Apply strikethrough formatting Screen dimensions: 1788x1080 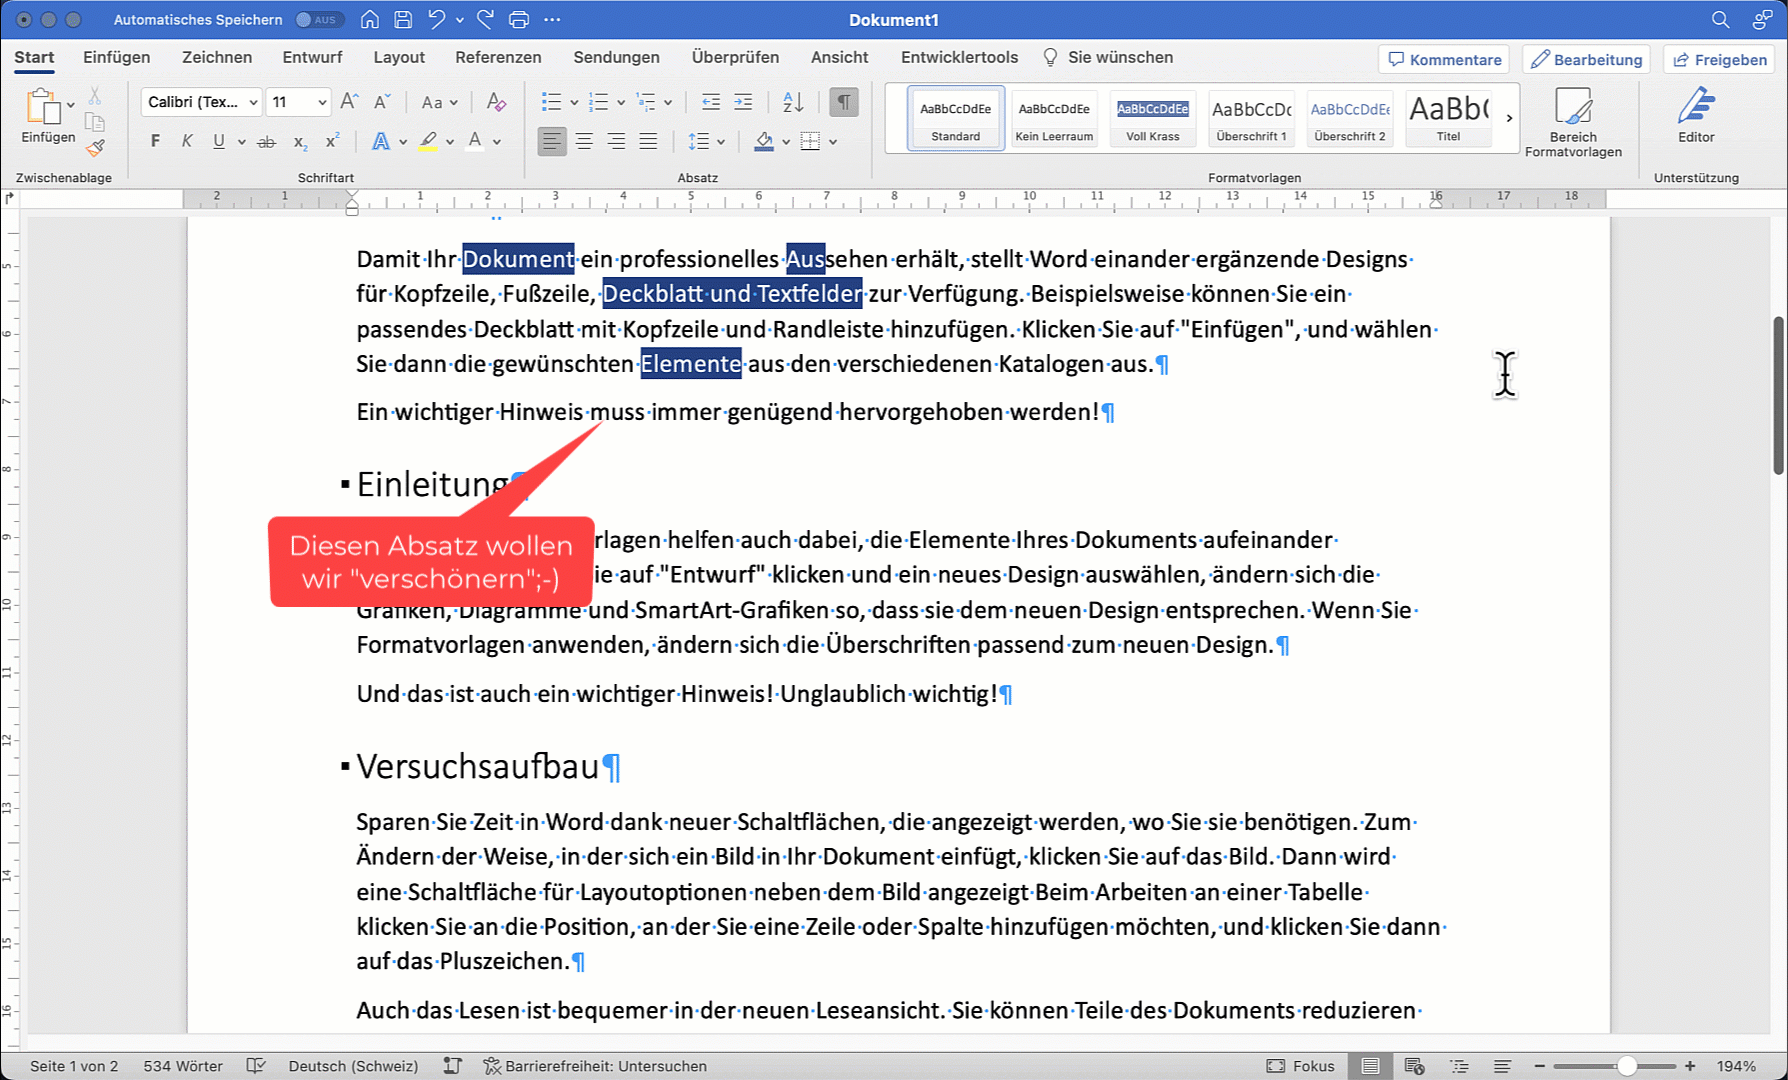coord(266,142)
